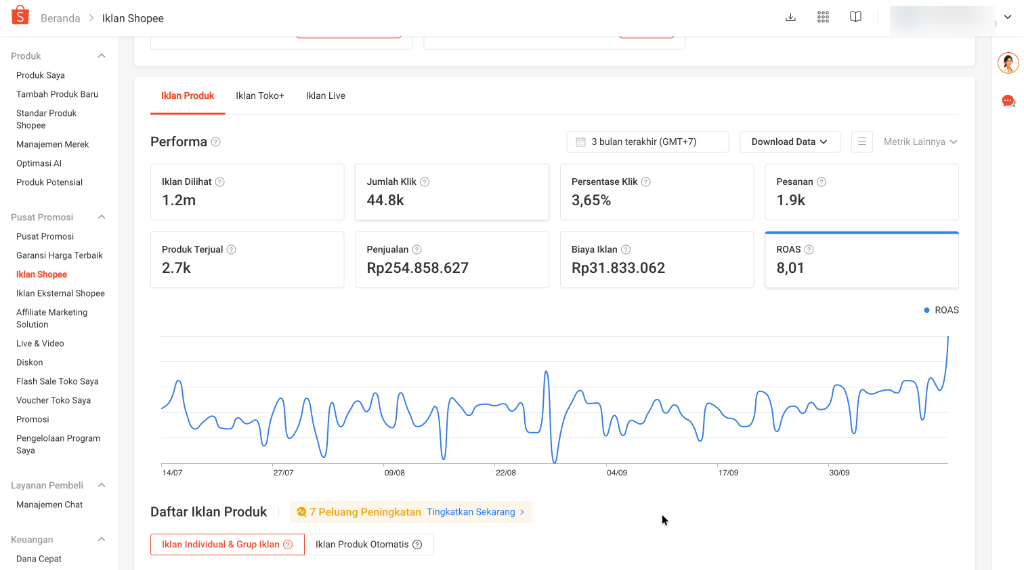Open Optimasi AI in sidebar
The height and width of the screenshot is (570, 1024).
(x=39, y=164)
